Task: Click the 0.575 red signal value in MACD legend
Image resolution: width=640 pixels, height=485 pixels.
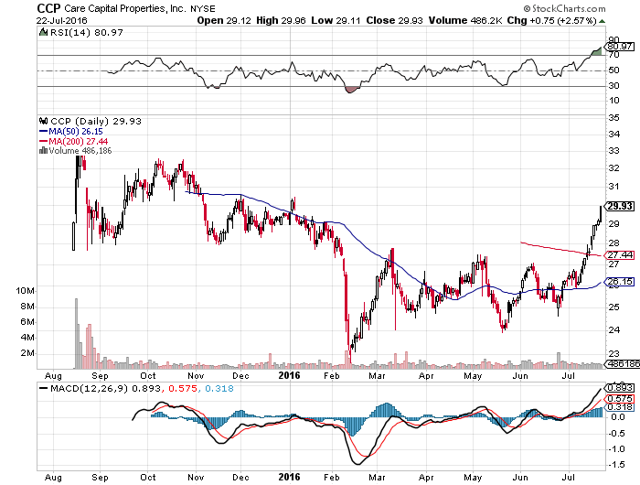Action: tap(182, 388)
